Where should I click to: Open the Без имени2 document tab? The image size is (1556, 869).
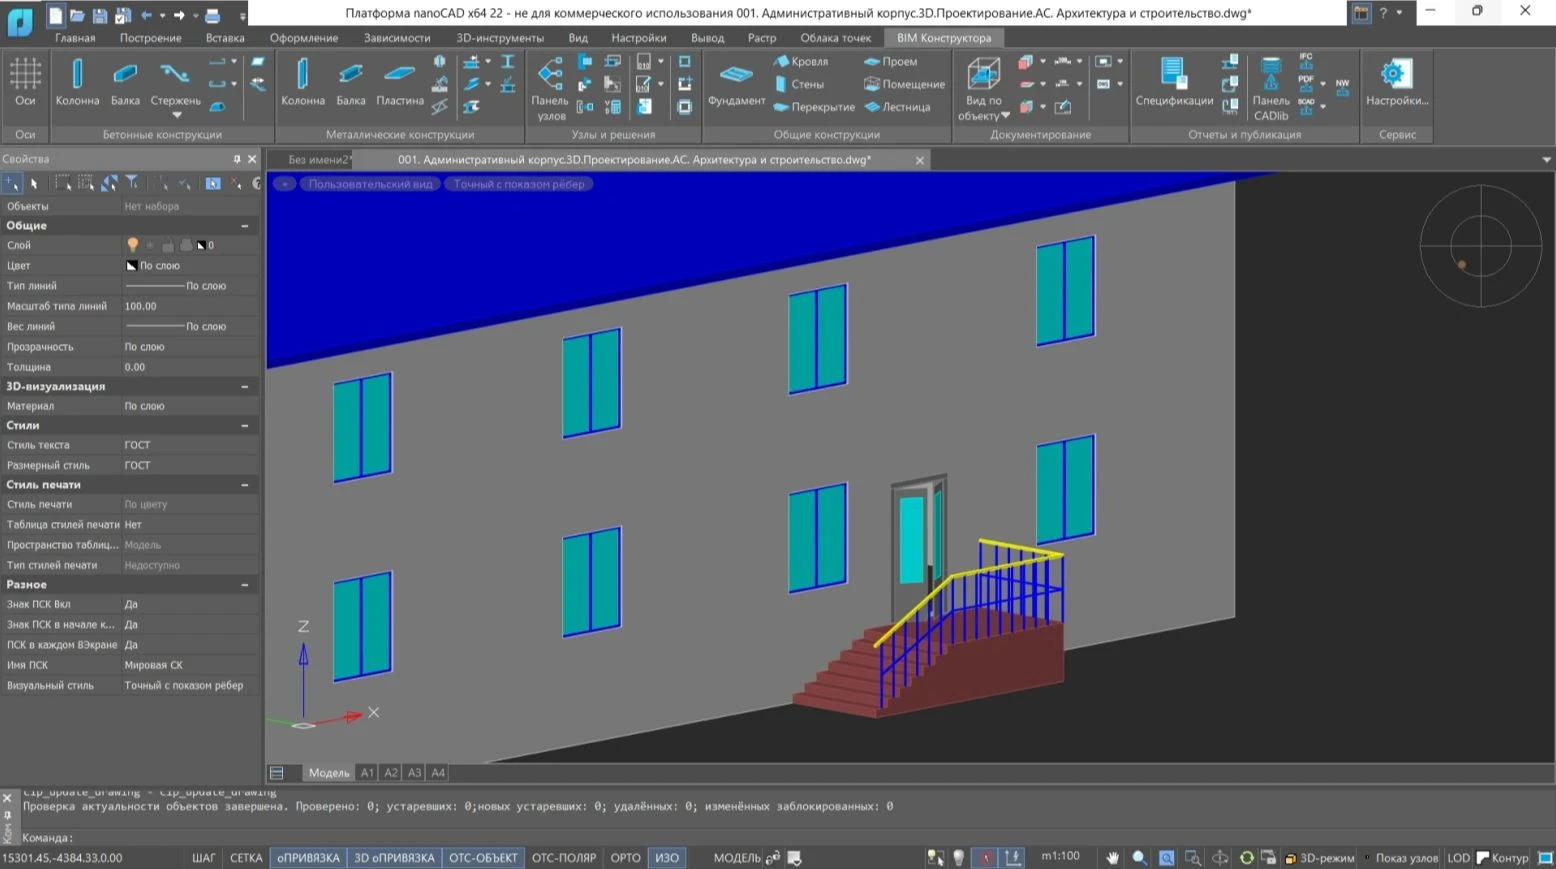pyautogui.click(x=318, y=160)
